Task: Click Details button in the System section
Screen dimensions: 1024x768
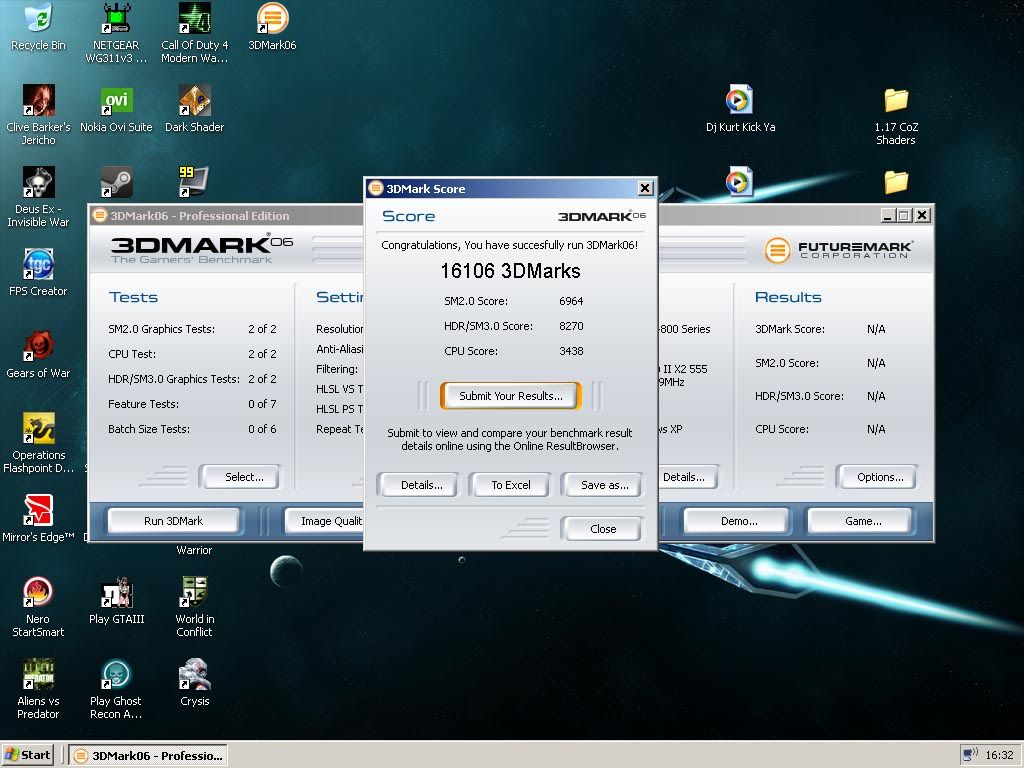Action: pos(687,477)
